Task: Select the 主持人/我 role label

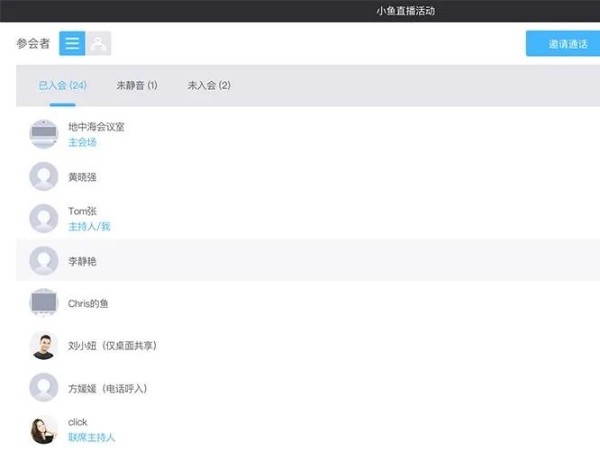Action: coord(89,227)
